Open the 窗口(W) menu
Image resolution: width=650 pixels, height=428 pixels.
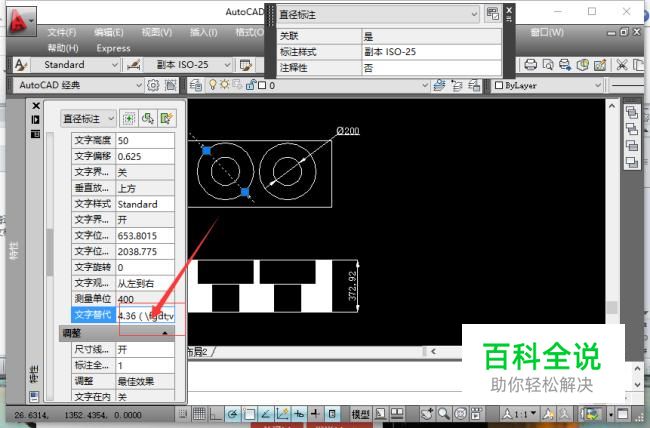point(547,32)
